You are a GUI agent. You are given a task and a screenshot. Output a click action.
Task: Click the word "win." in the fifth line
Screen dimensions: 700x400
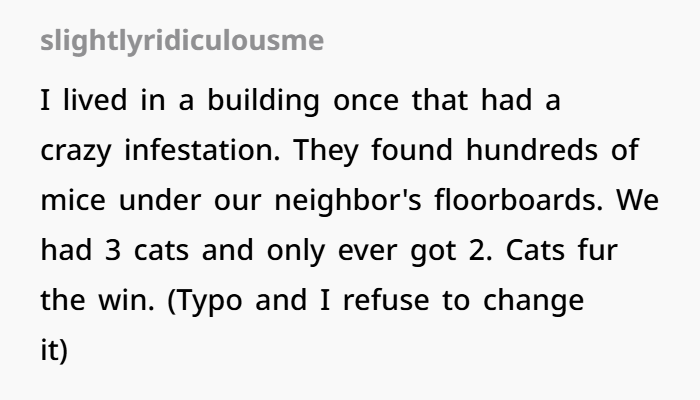[x=126, y=301]
